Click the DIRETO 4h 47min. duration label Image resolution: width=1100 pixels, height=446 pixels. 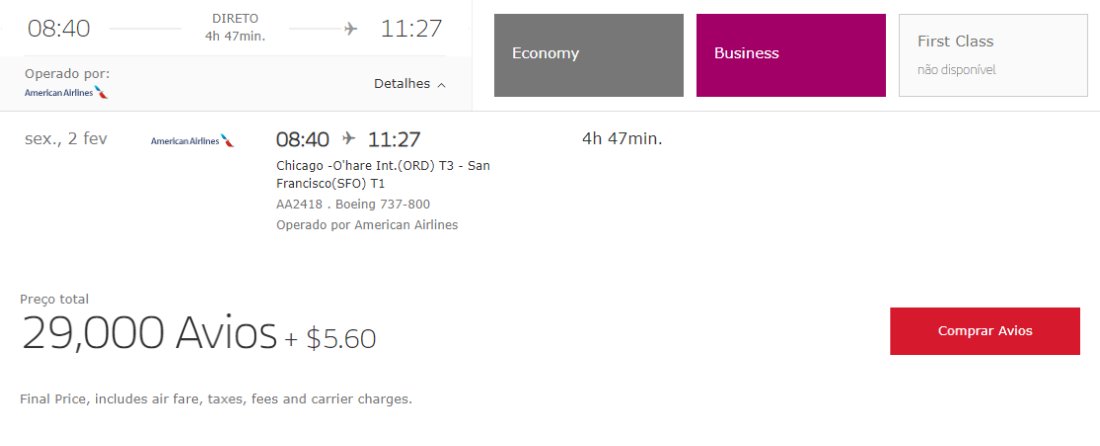235,27
